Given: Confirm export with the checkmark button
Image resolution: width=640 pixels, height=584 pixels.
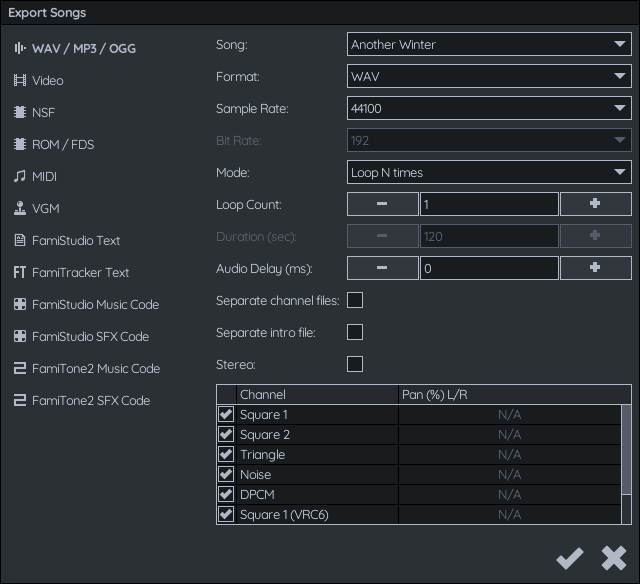Looking at the screenshot, I should click(570, 558).
